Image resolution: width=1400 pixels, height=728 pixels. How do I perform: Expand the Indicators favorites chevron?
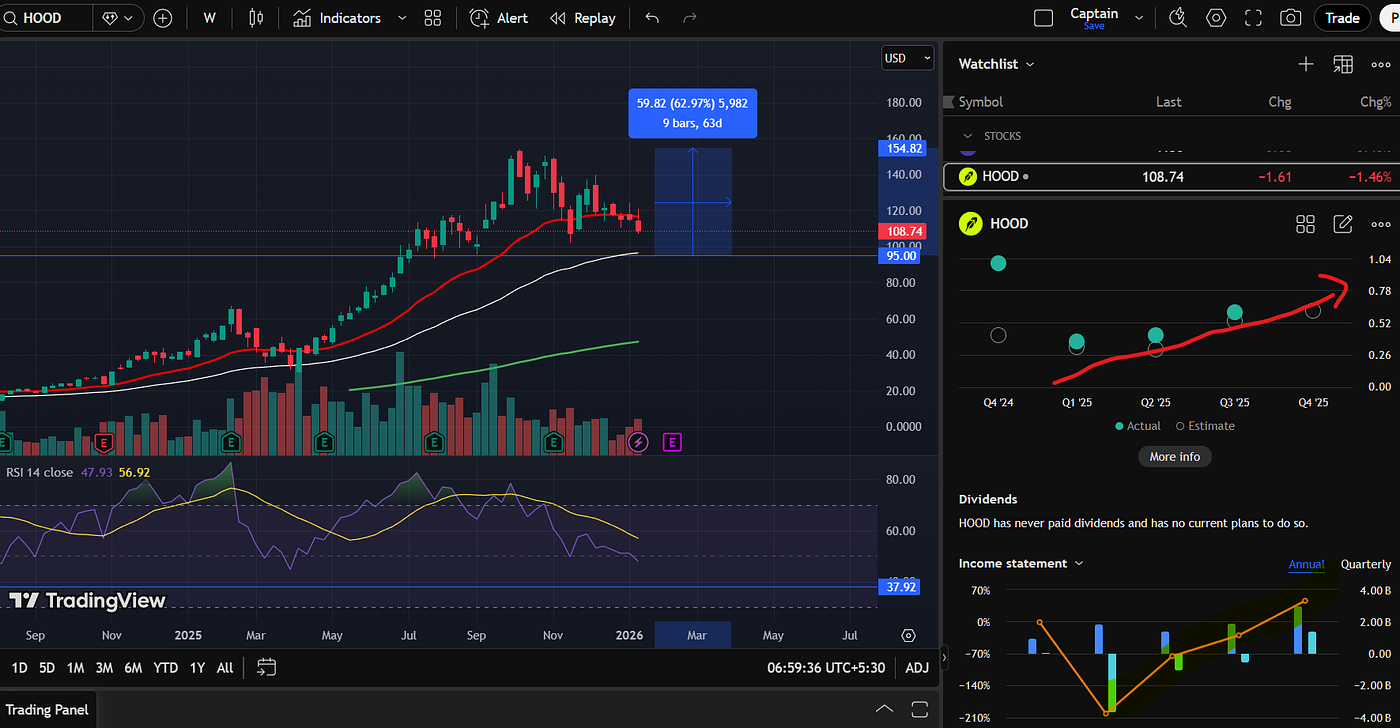point(402,18)
